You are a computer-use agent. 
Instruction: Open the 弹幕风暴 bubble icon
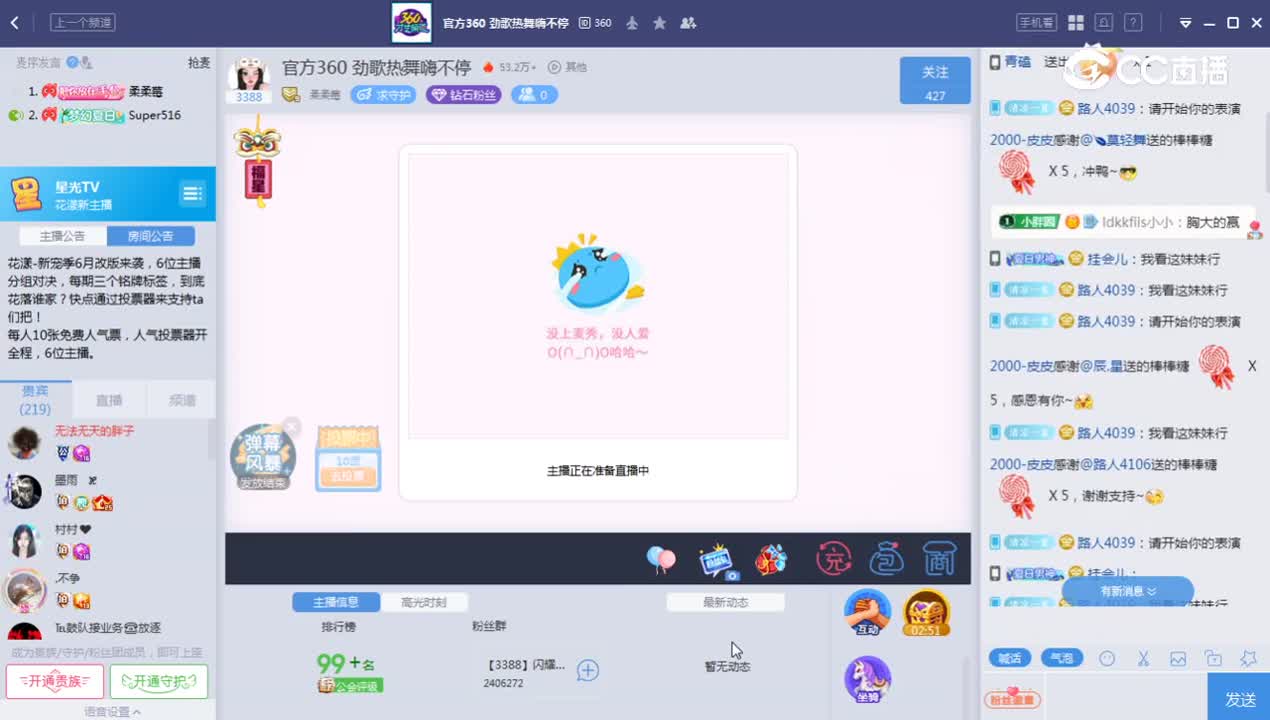pyautogui.click(x=262, y=457)
